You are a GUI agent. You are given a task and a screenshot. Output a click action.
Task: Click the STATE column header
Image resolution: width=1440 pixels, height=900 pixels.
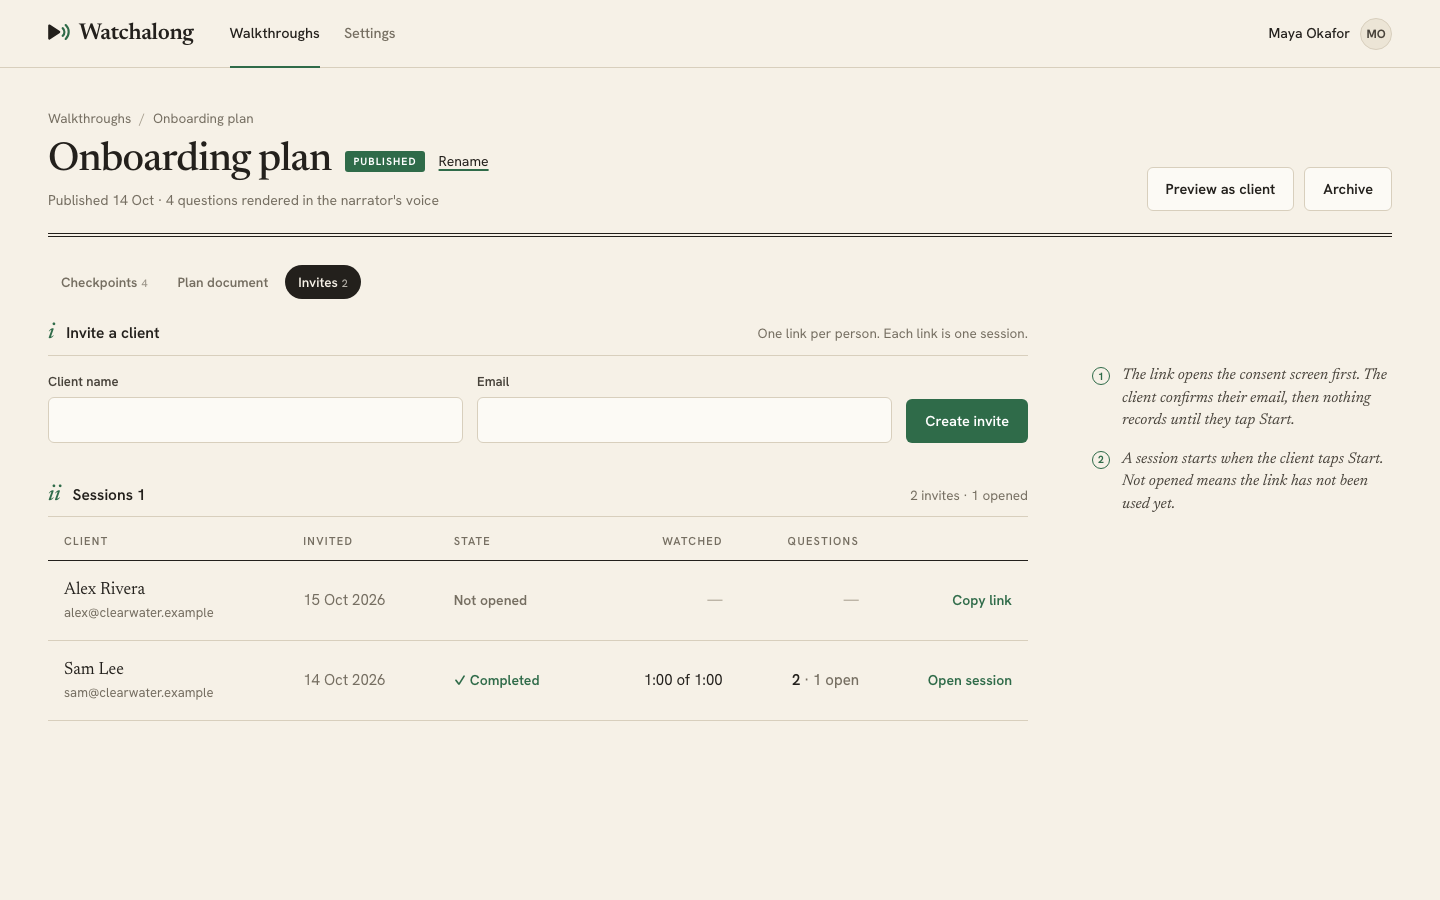(472, 541)
